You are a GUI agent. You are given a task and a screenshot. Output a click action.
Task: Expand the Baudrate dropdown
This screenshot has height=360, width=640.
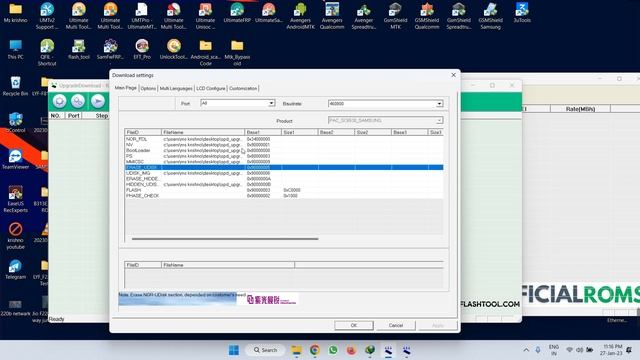[439, 104]
